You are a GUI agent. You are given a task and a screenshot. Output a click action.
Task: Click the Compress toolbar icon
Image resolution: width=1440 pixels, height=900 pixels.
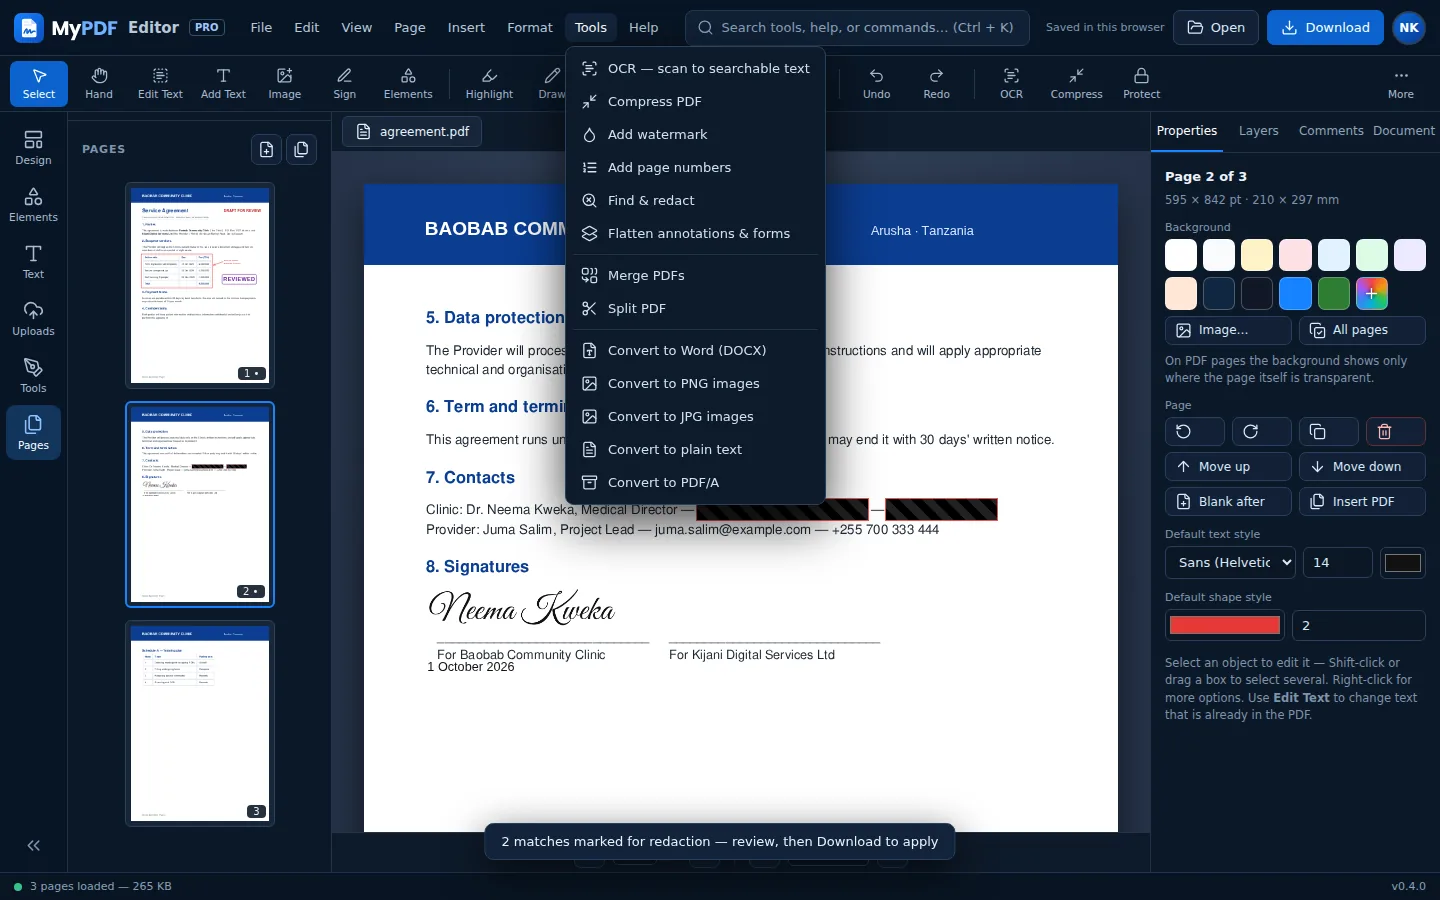pyautogui.click(x=1076, y=83)
